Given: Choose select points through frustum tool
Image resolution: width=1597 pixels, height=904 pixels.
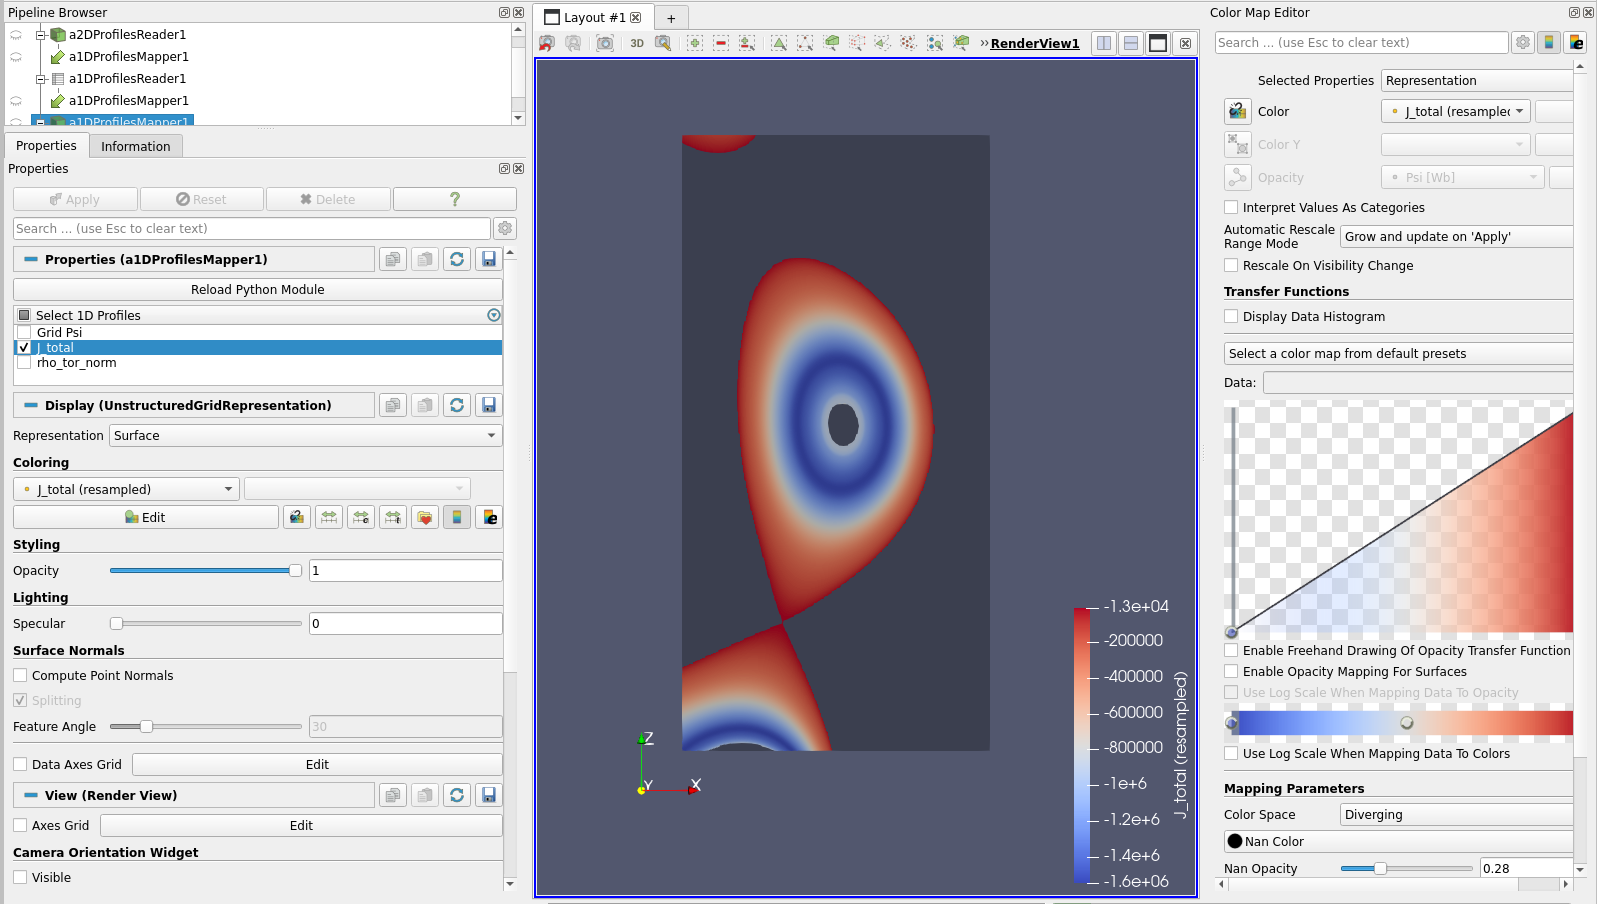Looking at the screenshot, I should pyautogui.click(x=857, y=43).
